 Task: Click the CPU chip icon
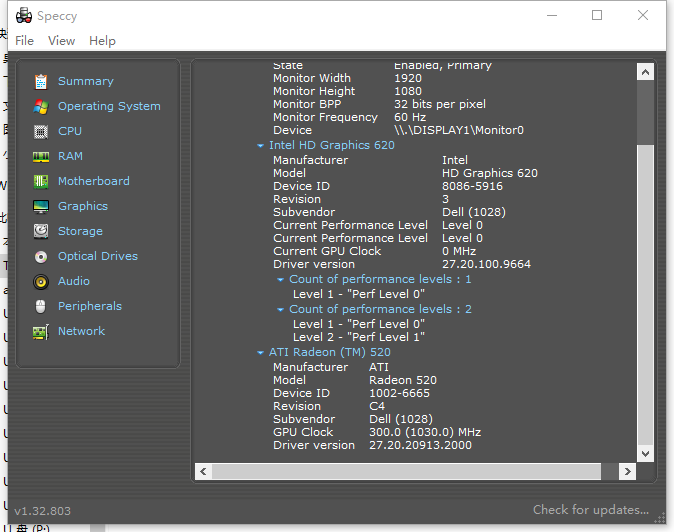(41, 131)
